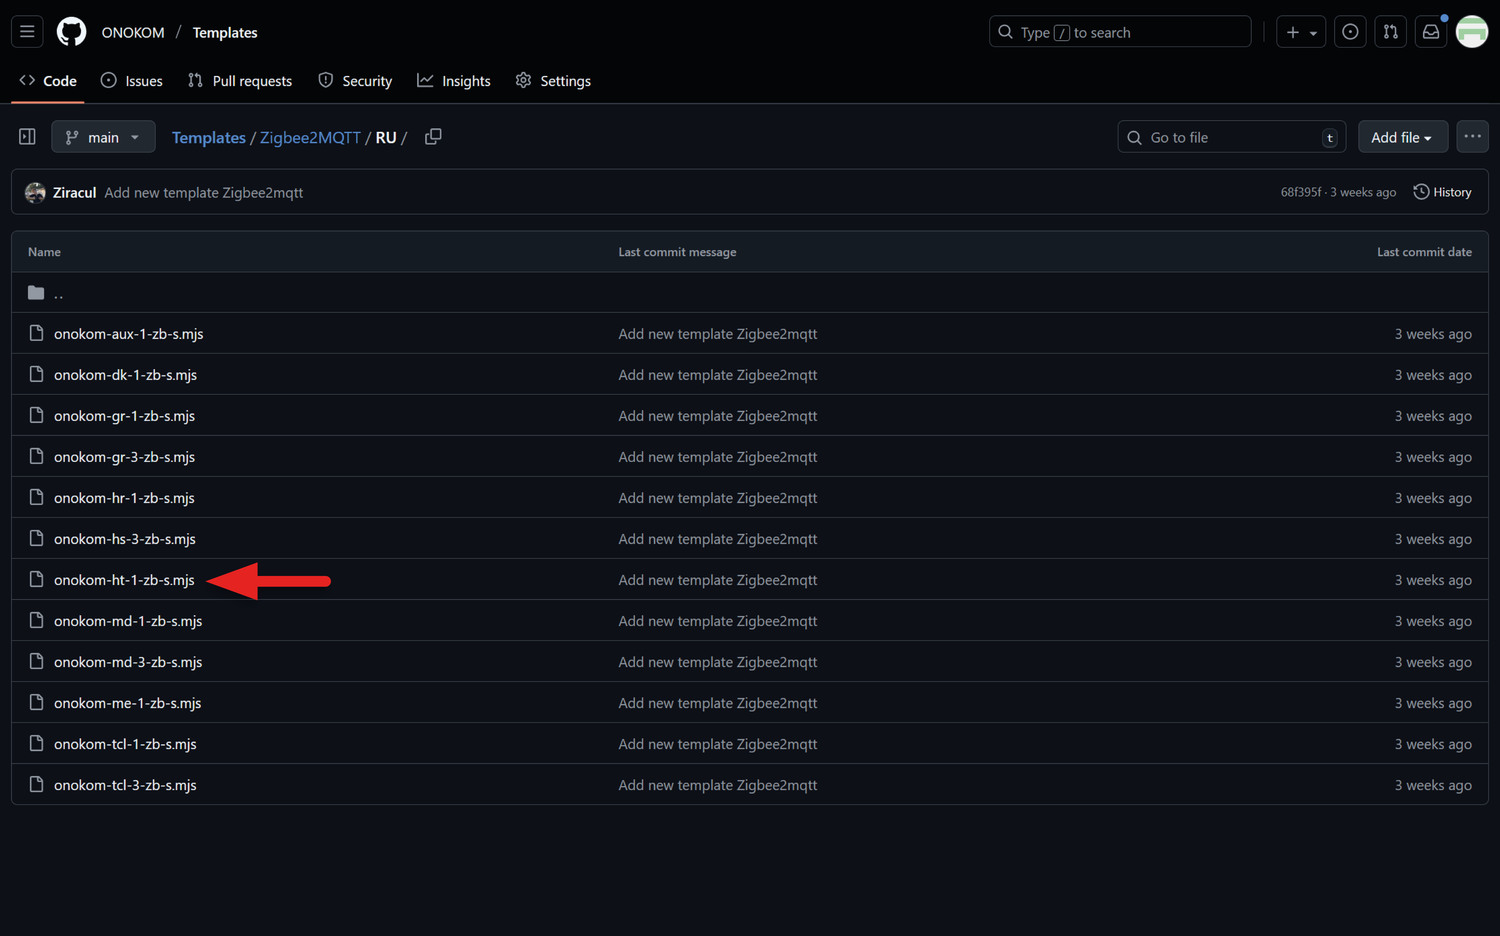
Task: View commit History
Action: pos(1442,192)
